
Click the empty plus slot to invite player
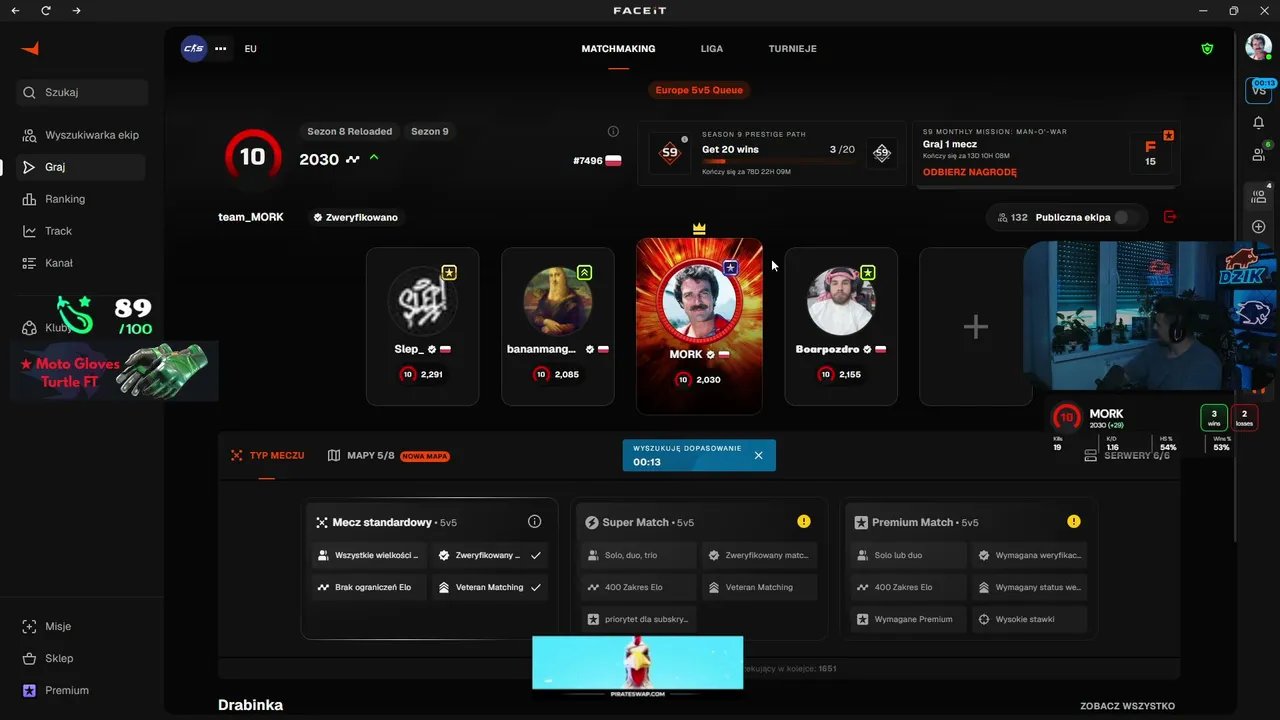(x=976, y=327)
